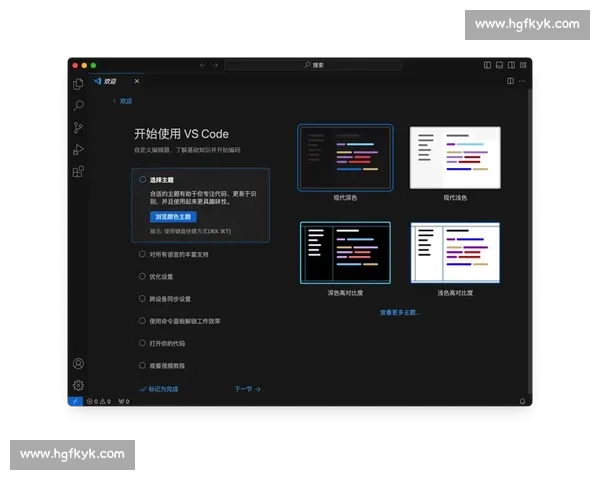Choose the 浅色高对比度 theme thumbnail

pyautogui.click(x=455, y=252)
